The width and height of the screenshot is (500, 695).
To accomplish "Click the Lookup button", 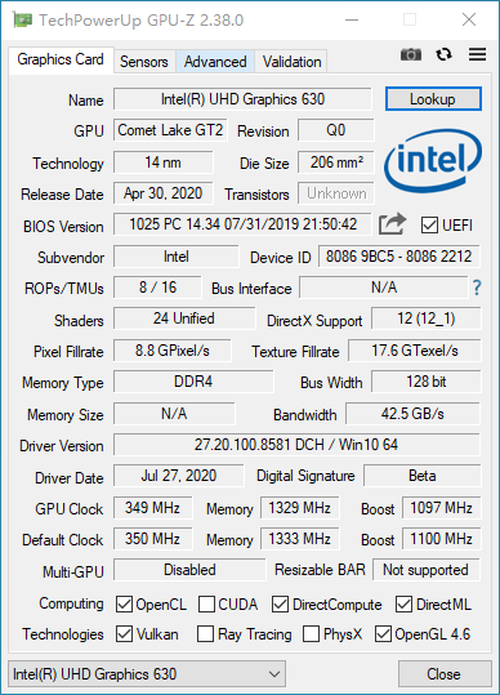I will [x=433, y=99].
